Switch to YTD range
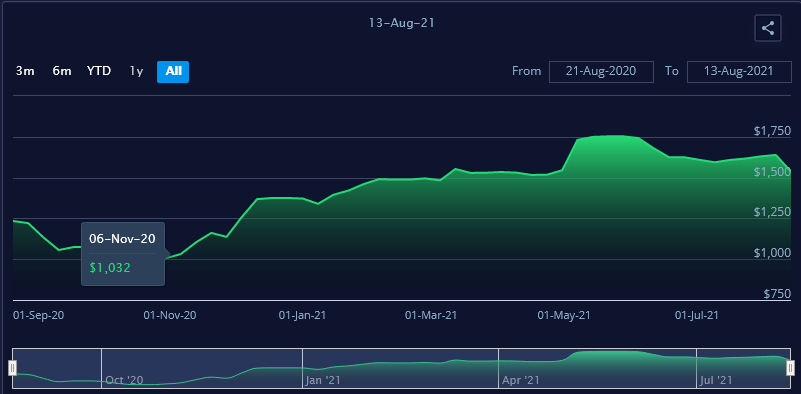 (x=99, y=72)
